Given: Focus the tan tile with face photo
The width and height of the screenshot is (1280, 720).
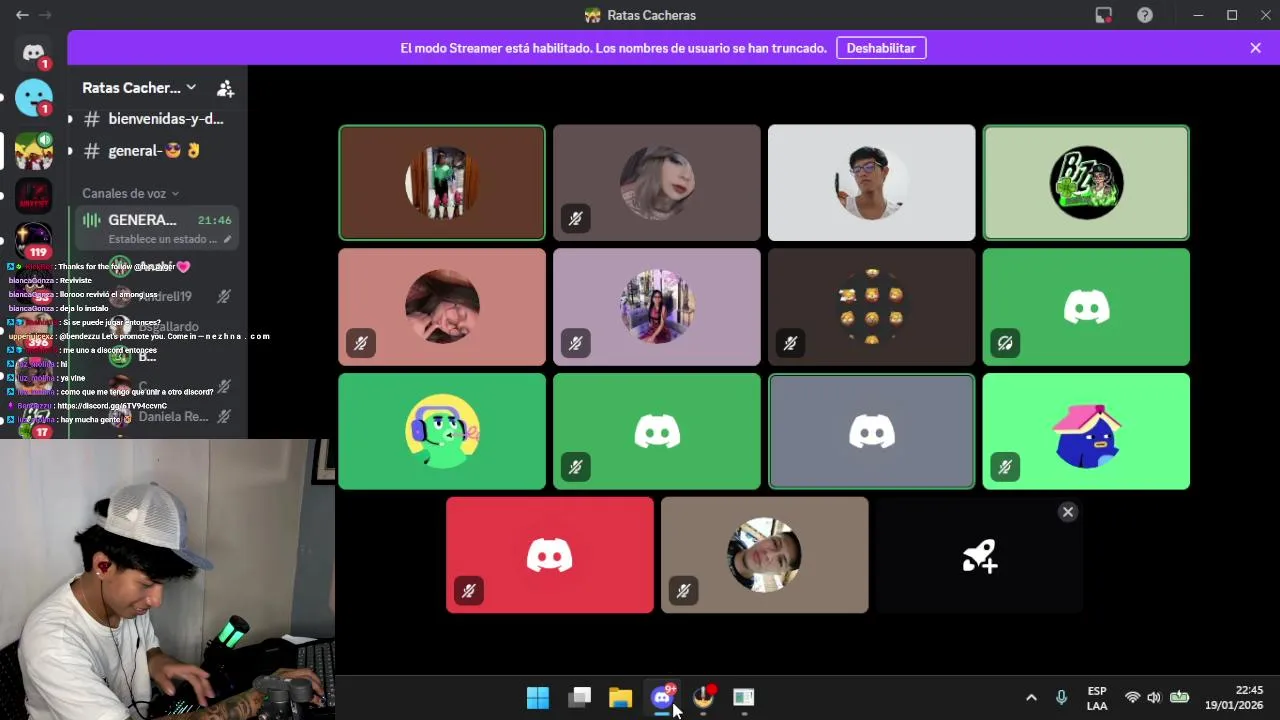Looking at the screenshot, I should click(764, 555).
